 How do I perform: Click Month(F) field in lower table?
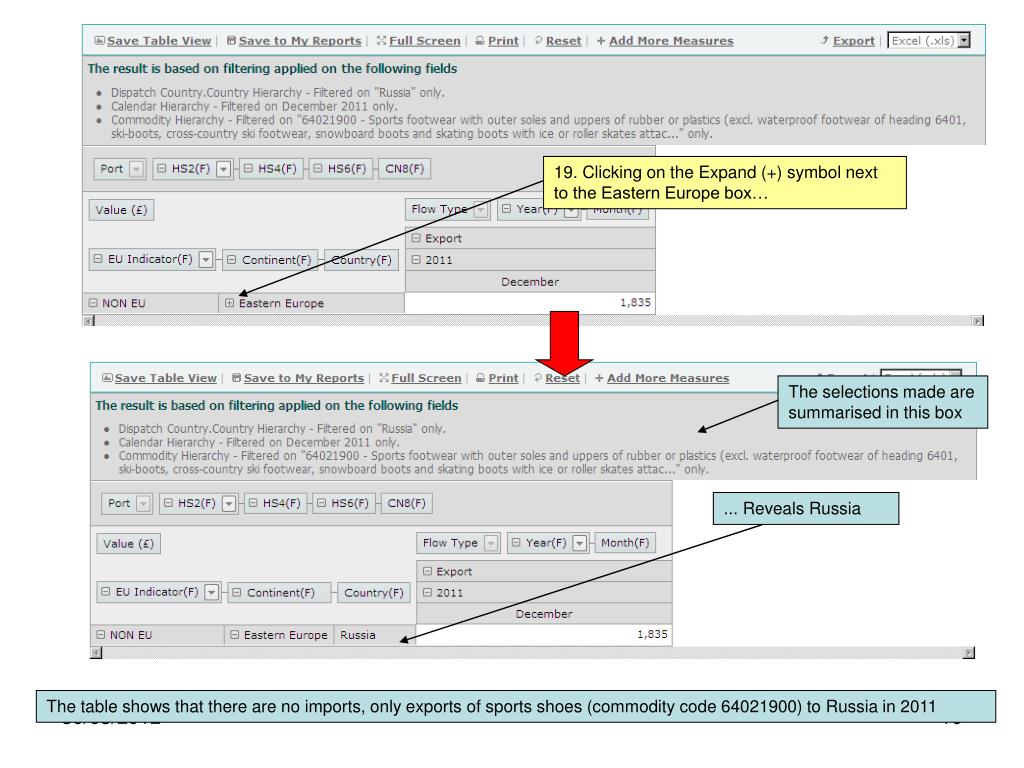point(625,543)
